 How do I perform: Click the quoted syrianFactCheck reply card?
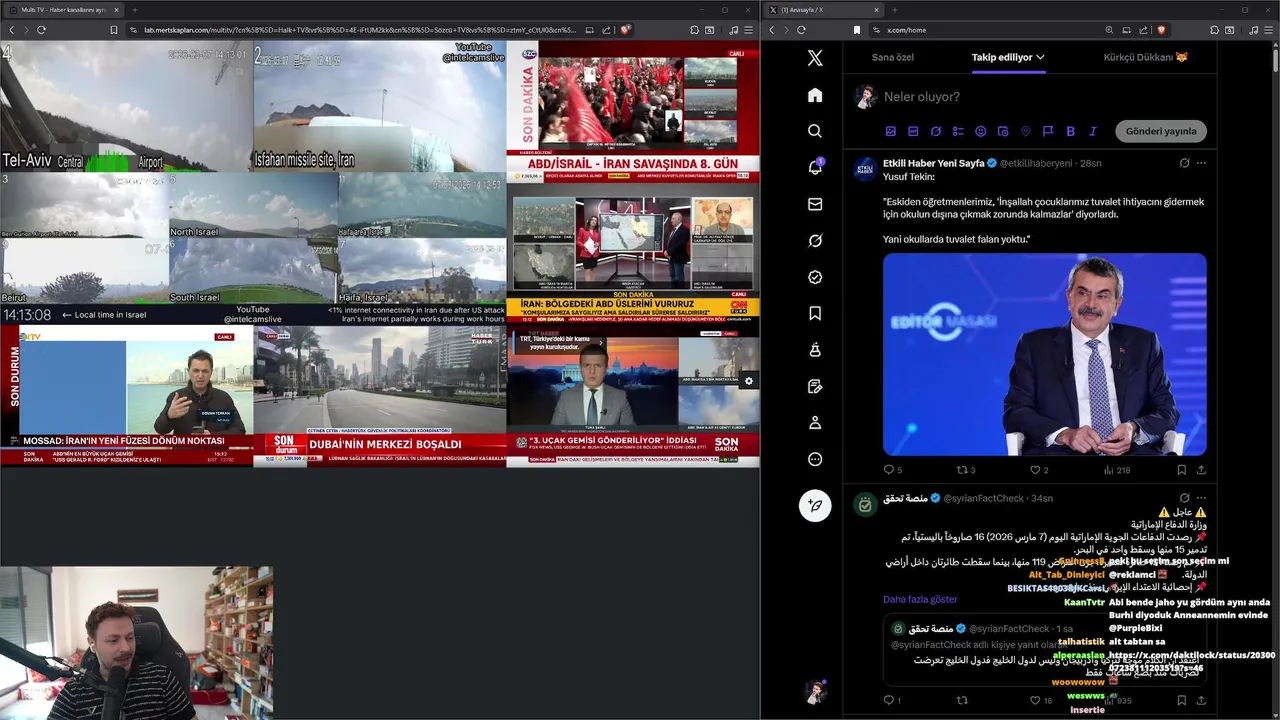(1045, 650)
